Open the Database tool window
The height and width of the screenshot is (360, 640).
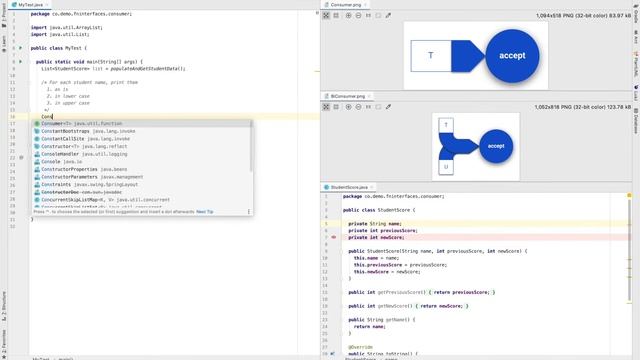[x=636, y=121]
